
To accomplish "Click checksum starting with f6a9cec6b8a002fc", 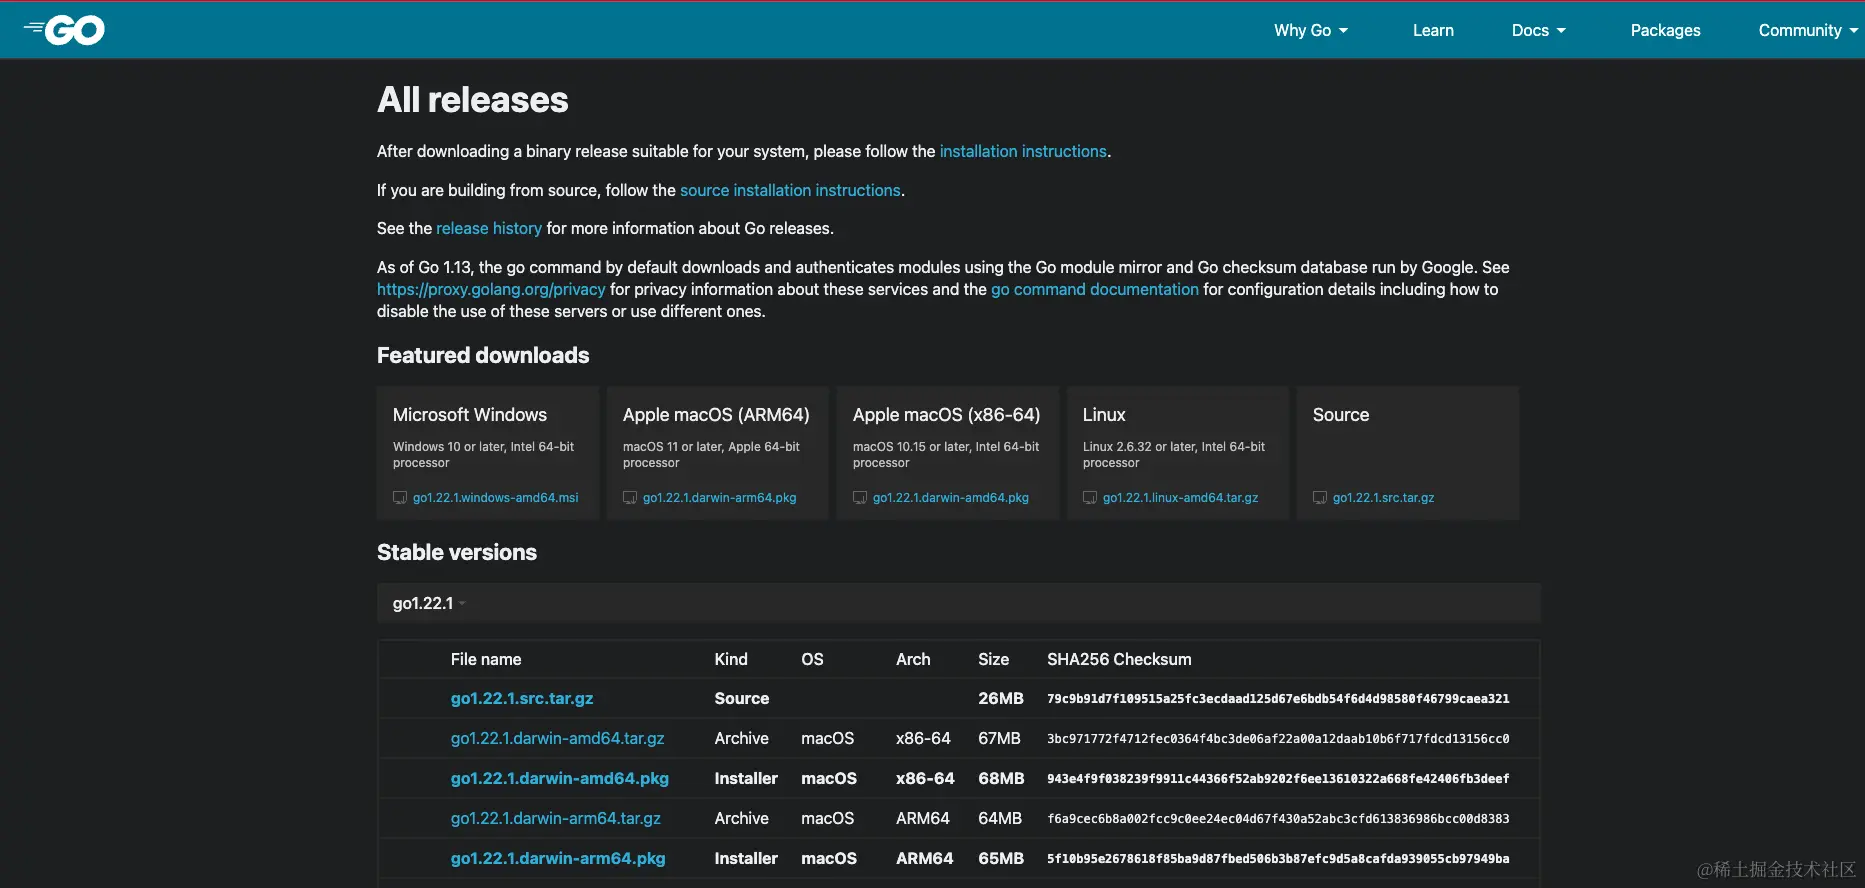I will click(x=1278, y=819).
